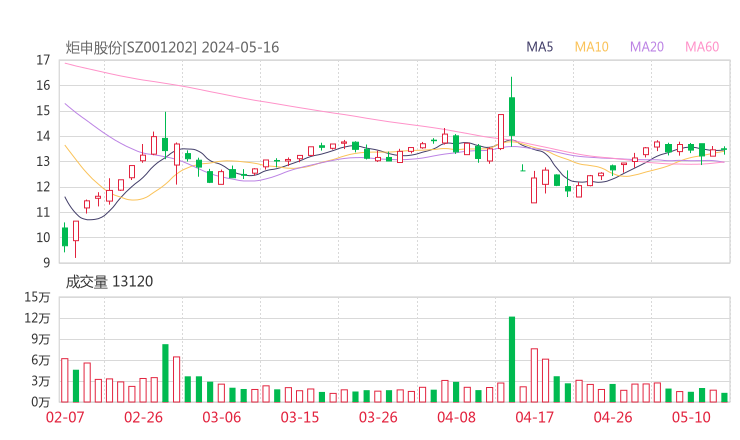Click the volume axis label 12万
Screen dimensions: 740x440
click(37, 318)
